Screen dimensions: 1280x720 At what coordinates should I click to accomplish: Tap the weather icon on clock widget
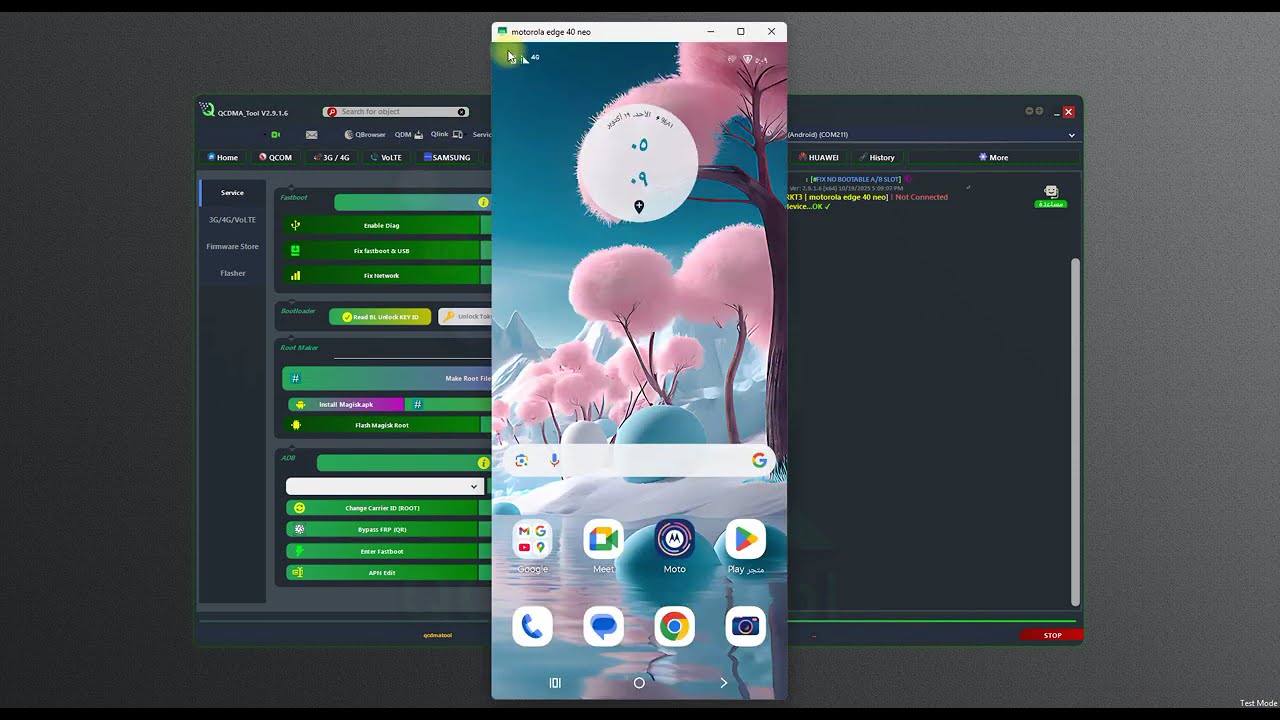639,206
